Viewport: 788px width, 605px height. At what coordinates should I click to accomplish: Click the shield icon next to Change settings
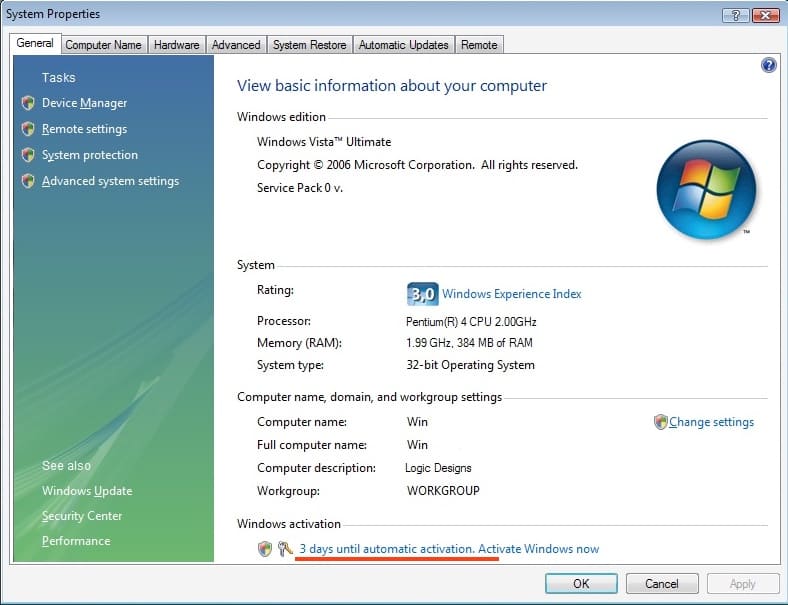click(x=660, y=422)
